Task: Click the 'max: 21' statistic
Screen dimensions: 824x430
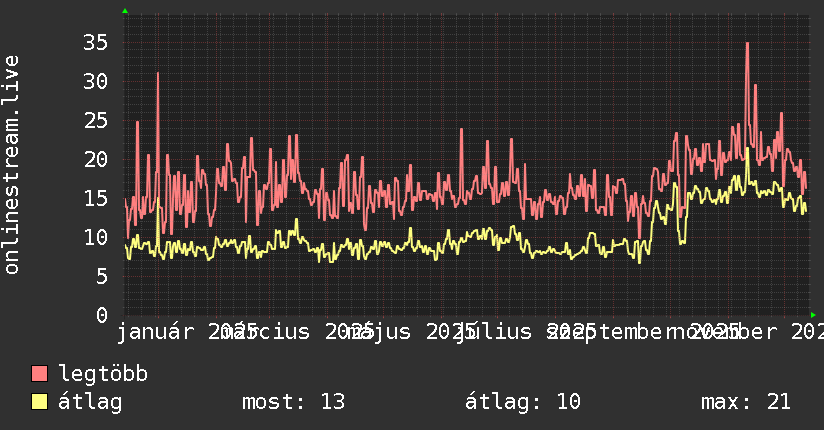Action: point(746,402)
